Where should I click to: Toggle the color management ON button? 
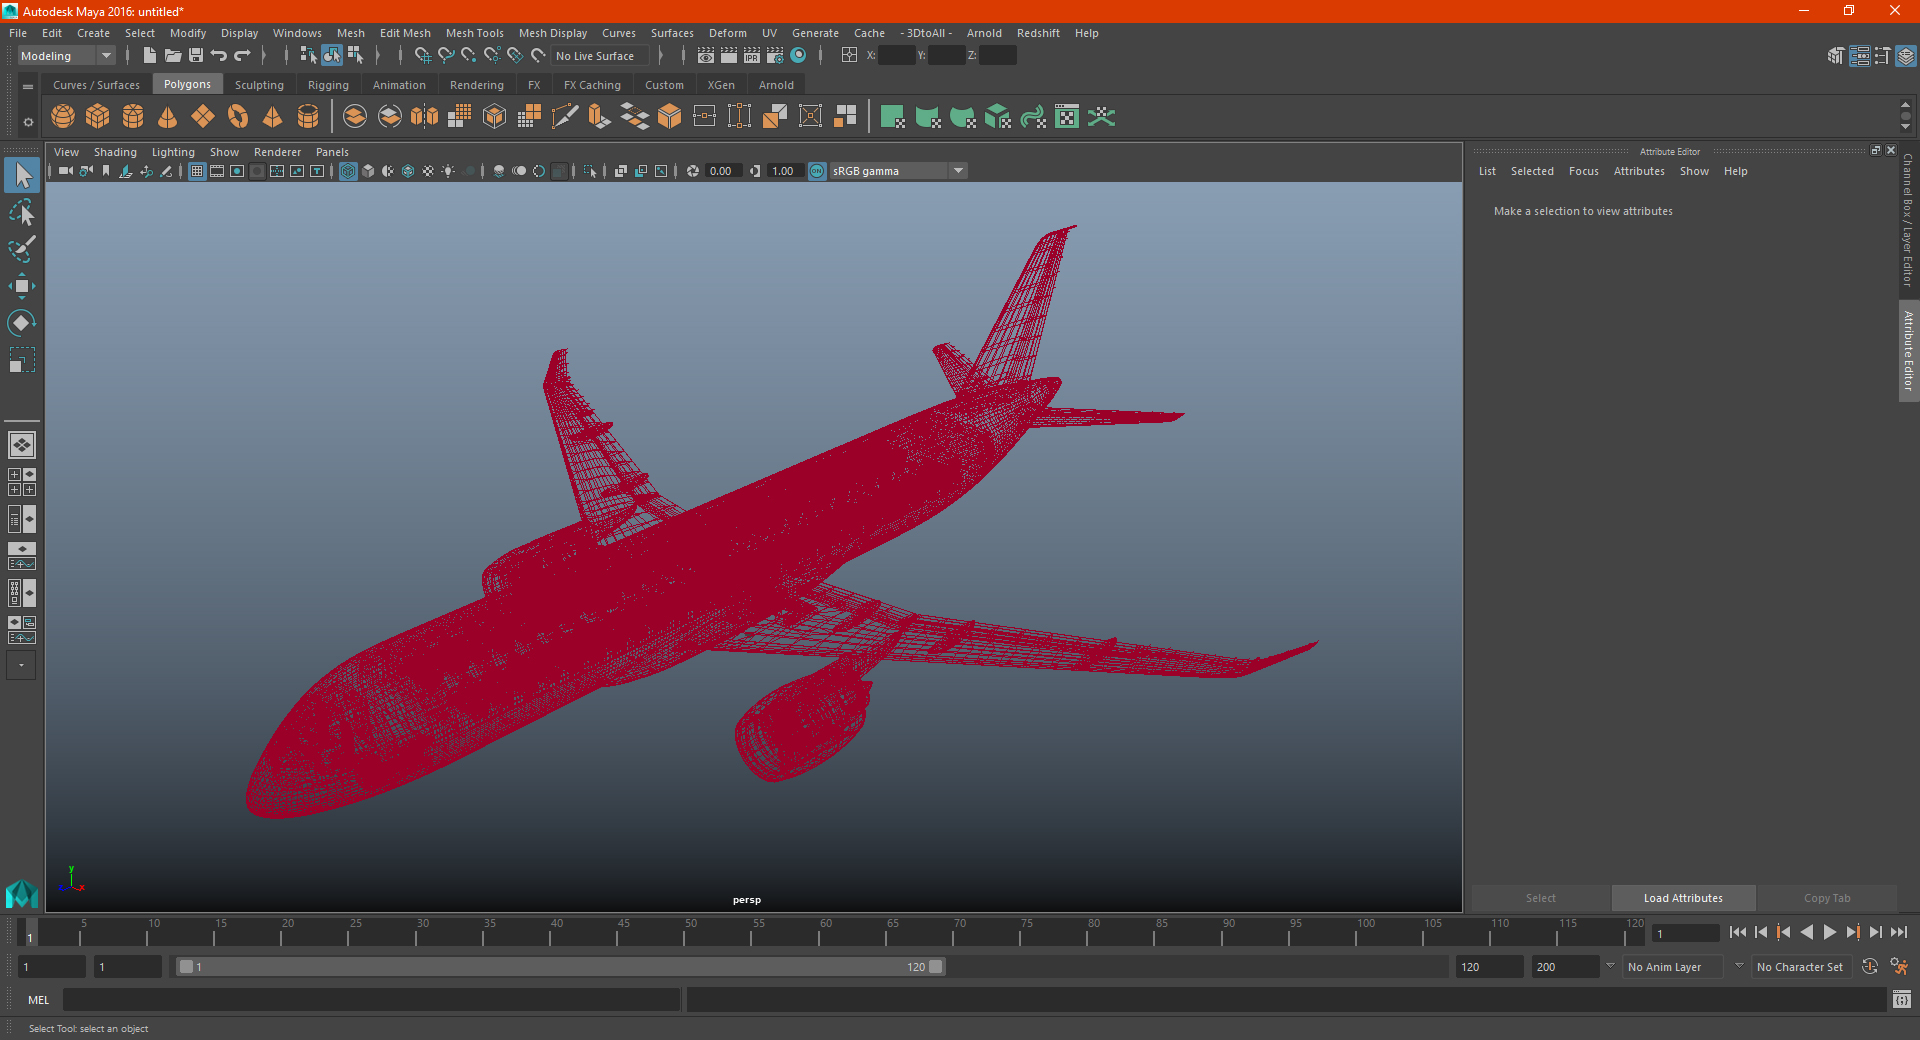[x=817, y=171]
